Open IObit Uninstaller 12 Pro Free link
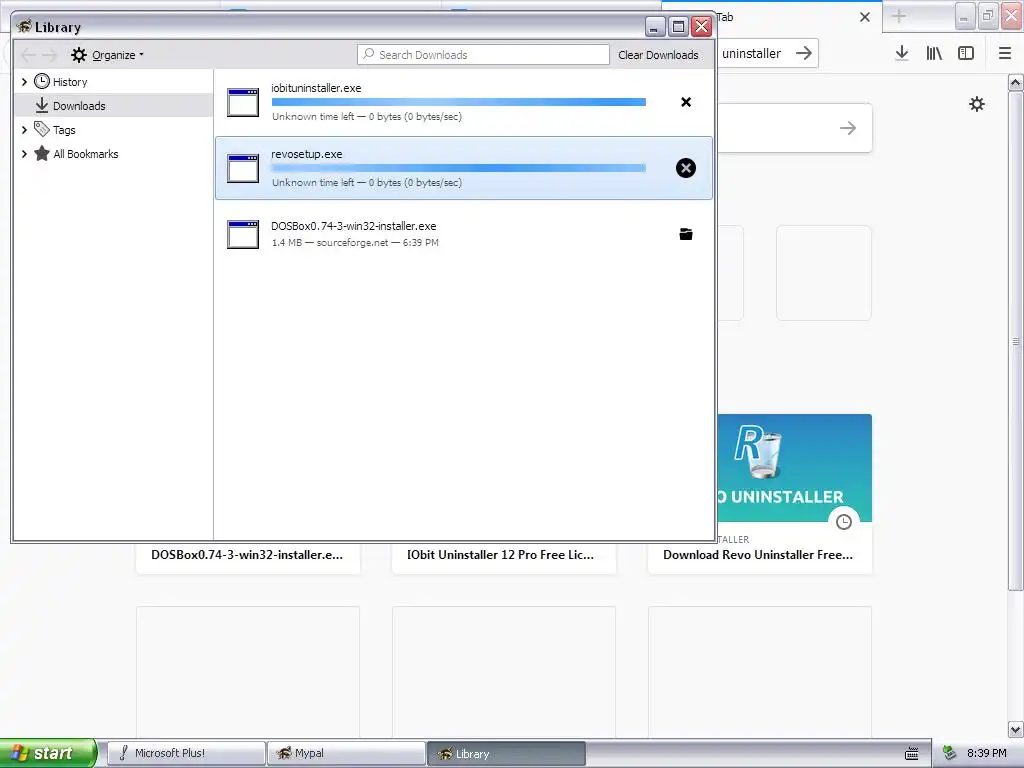Screen dimensions: 1024x768 point(500,555)
